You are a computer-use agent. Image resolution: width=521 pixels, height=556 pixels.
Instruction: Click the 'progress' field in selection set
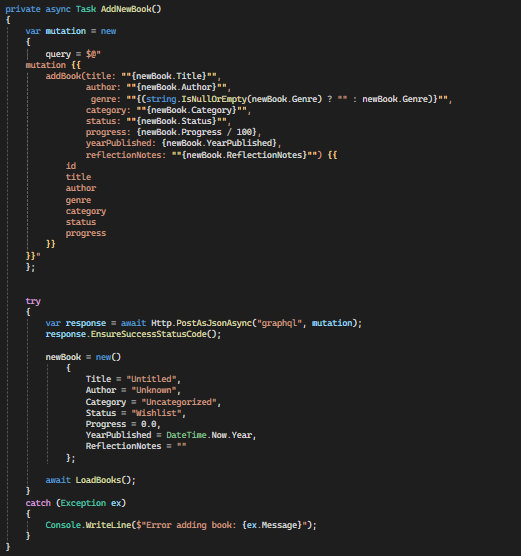86,233
